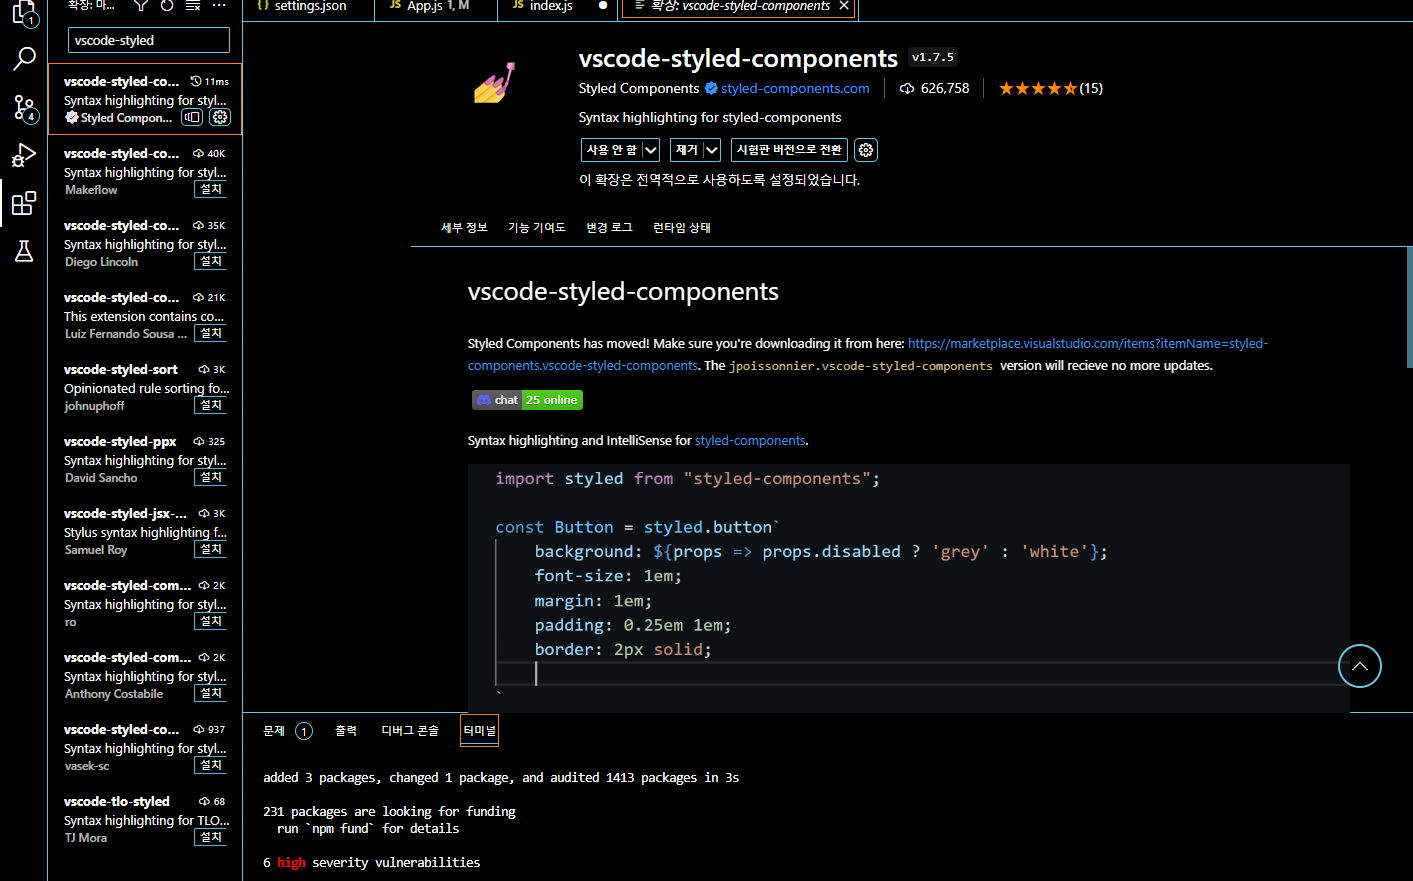
Task: Switch to the App.js editor tab
Action: [436, 7]
